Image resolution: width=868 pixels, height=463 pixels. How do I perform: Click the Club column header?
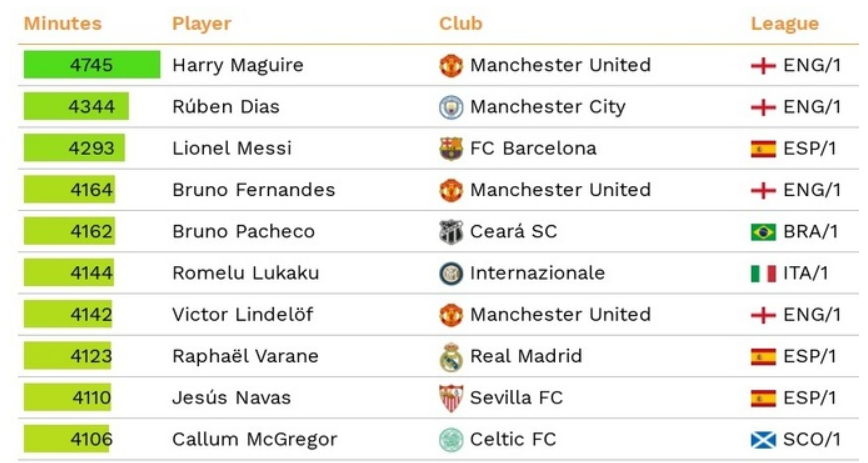coord(461,23)
